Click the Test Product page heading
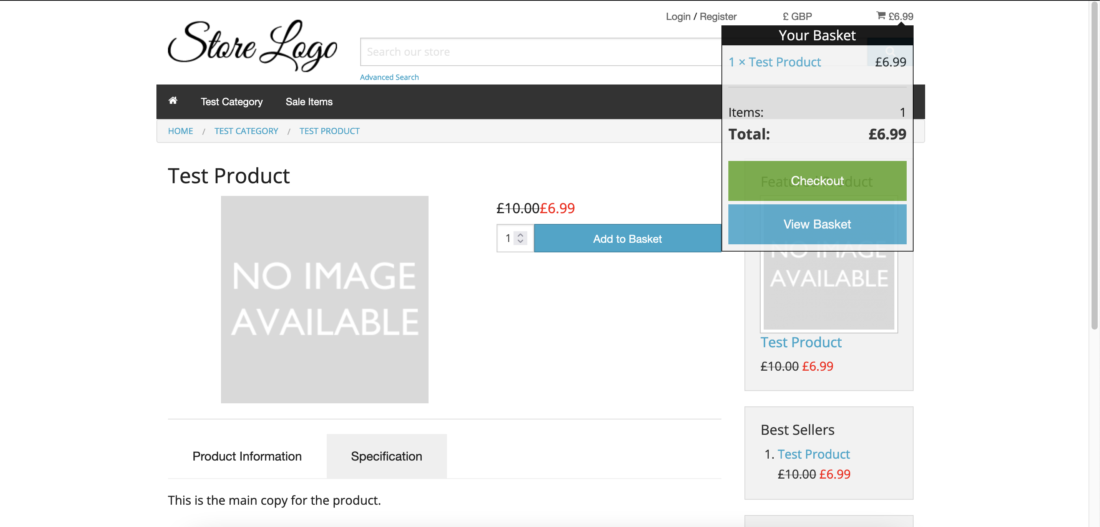The height and width of the screenshot is (527, 1100). point(229,175)
